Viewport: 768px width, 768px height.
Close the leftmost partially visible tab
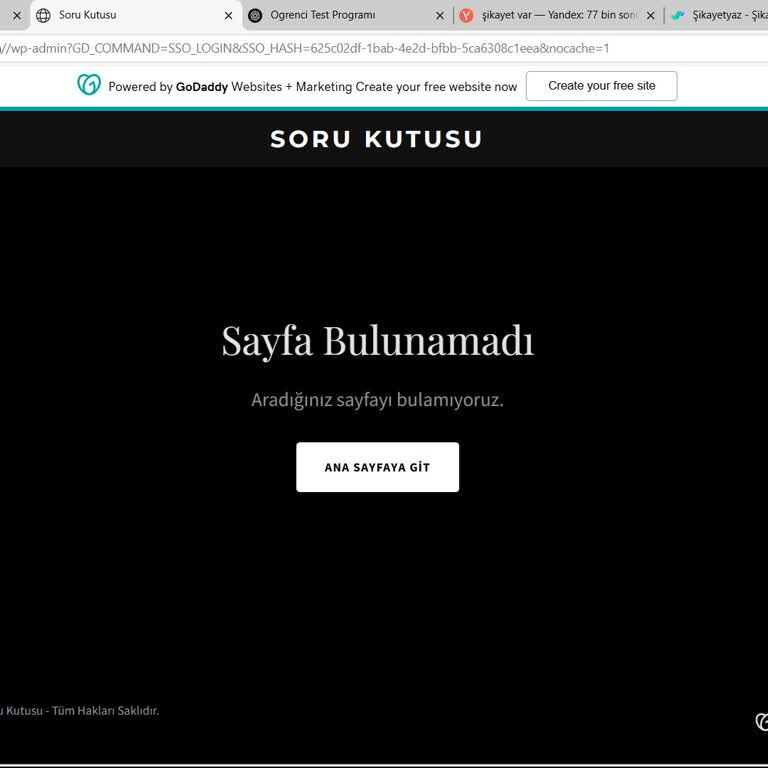coord(17,16)
